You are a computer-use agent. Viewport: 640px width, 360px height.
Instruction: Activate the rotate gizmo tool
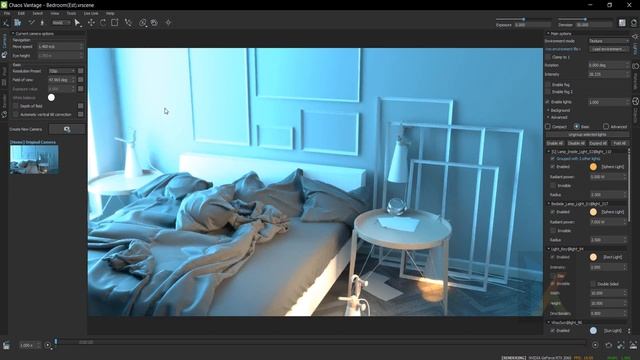103,23
